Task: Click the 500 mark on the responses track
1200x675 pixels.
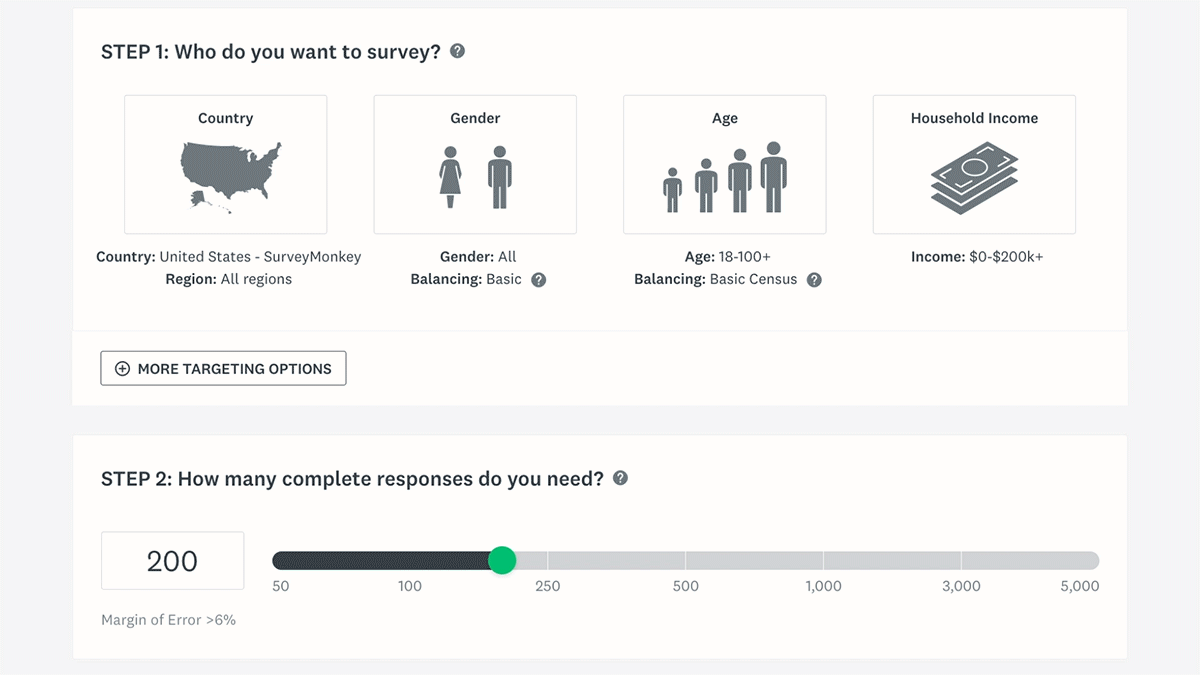Action: (686, 561)
